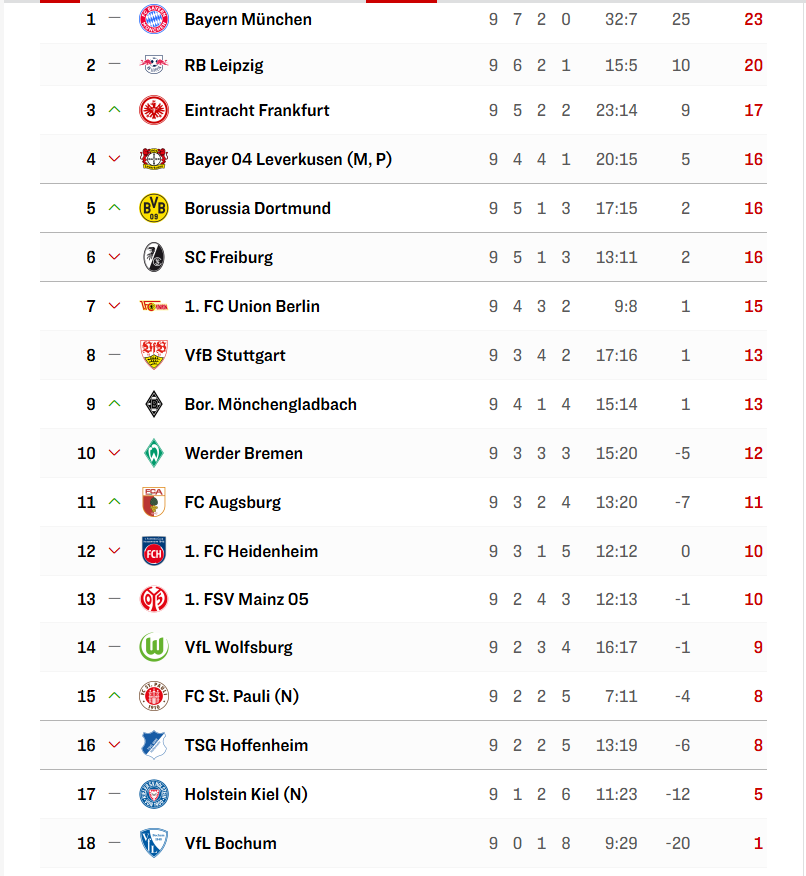806x876 pixels.
Task: Click the VfB Stuttgart crest
Action: click(154, 355)
